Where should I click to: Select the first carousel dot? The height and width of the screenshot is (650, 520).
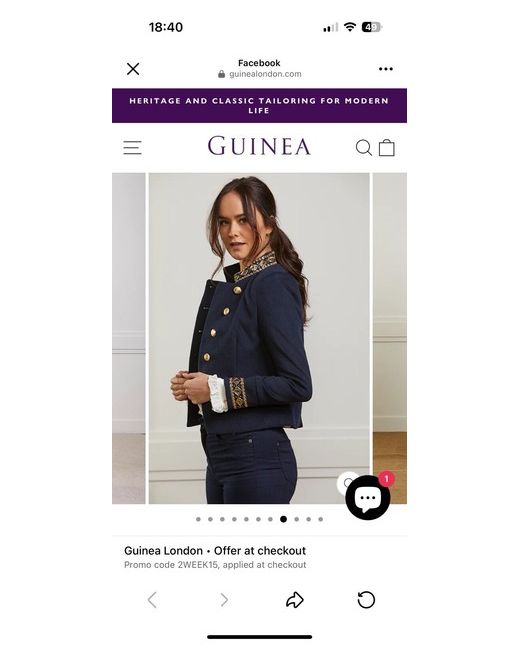pyautogui.click(x=198, y=519)
